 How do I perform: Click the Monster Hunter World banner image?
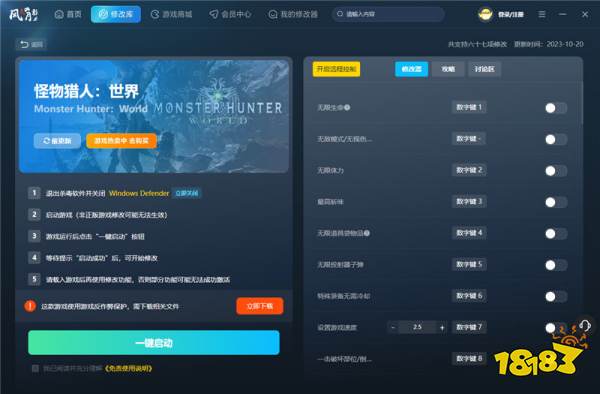pyautogui.click(x=154, y=116)
